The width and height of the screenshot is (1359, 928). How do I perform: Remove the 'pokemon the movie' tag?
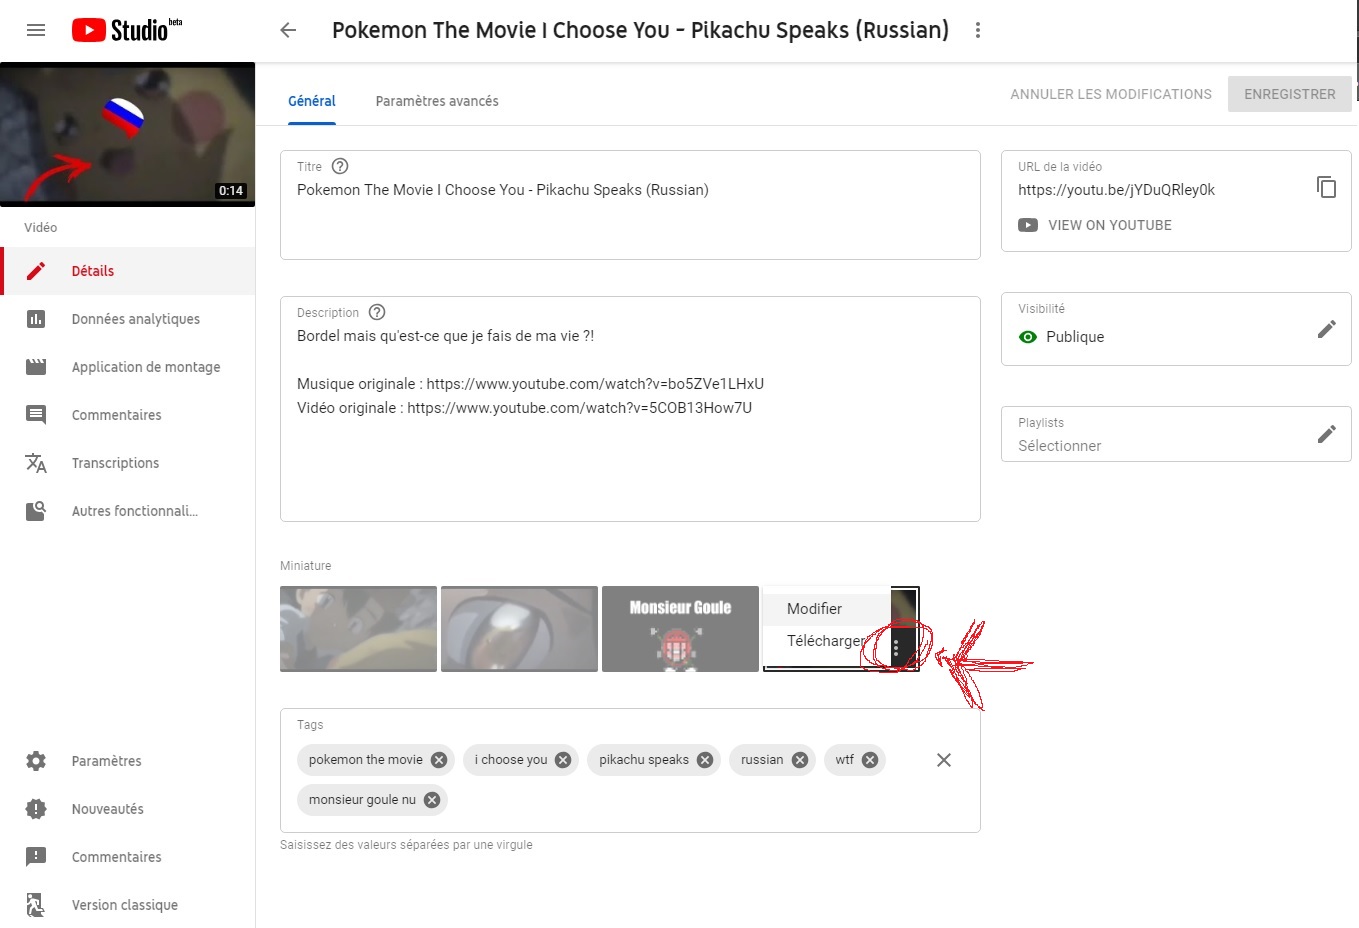438,760
